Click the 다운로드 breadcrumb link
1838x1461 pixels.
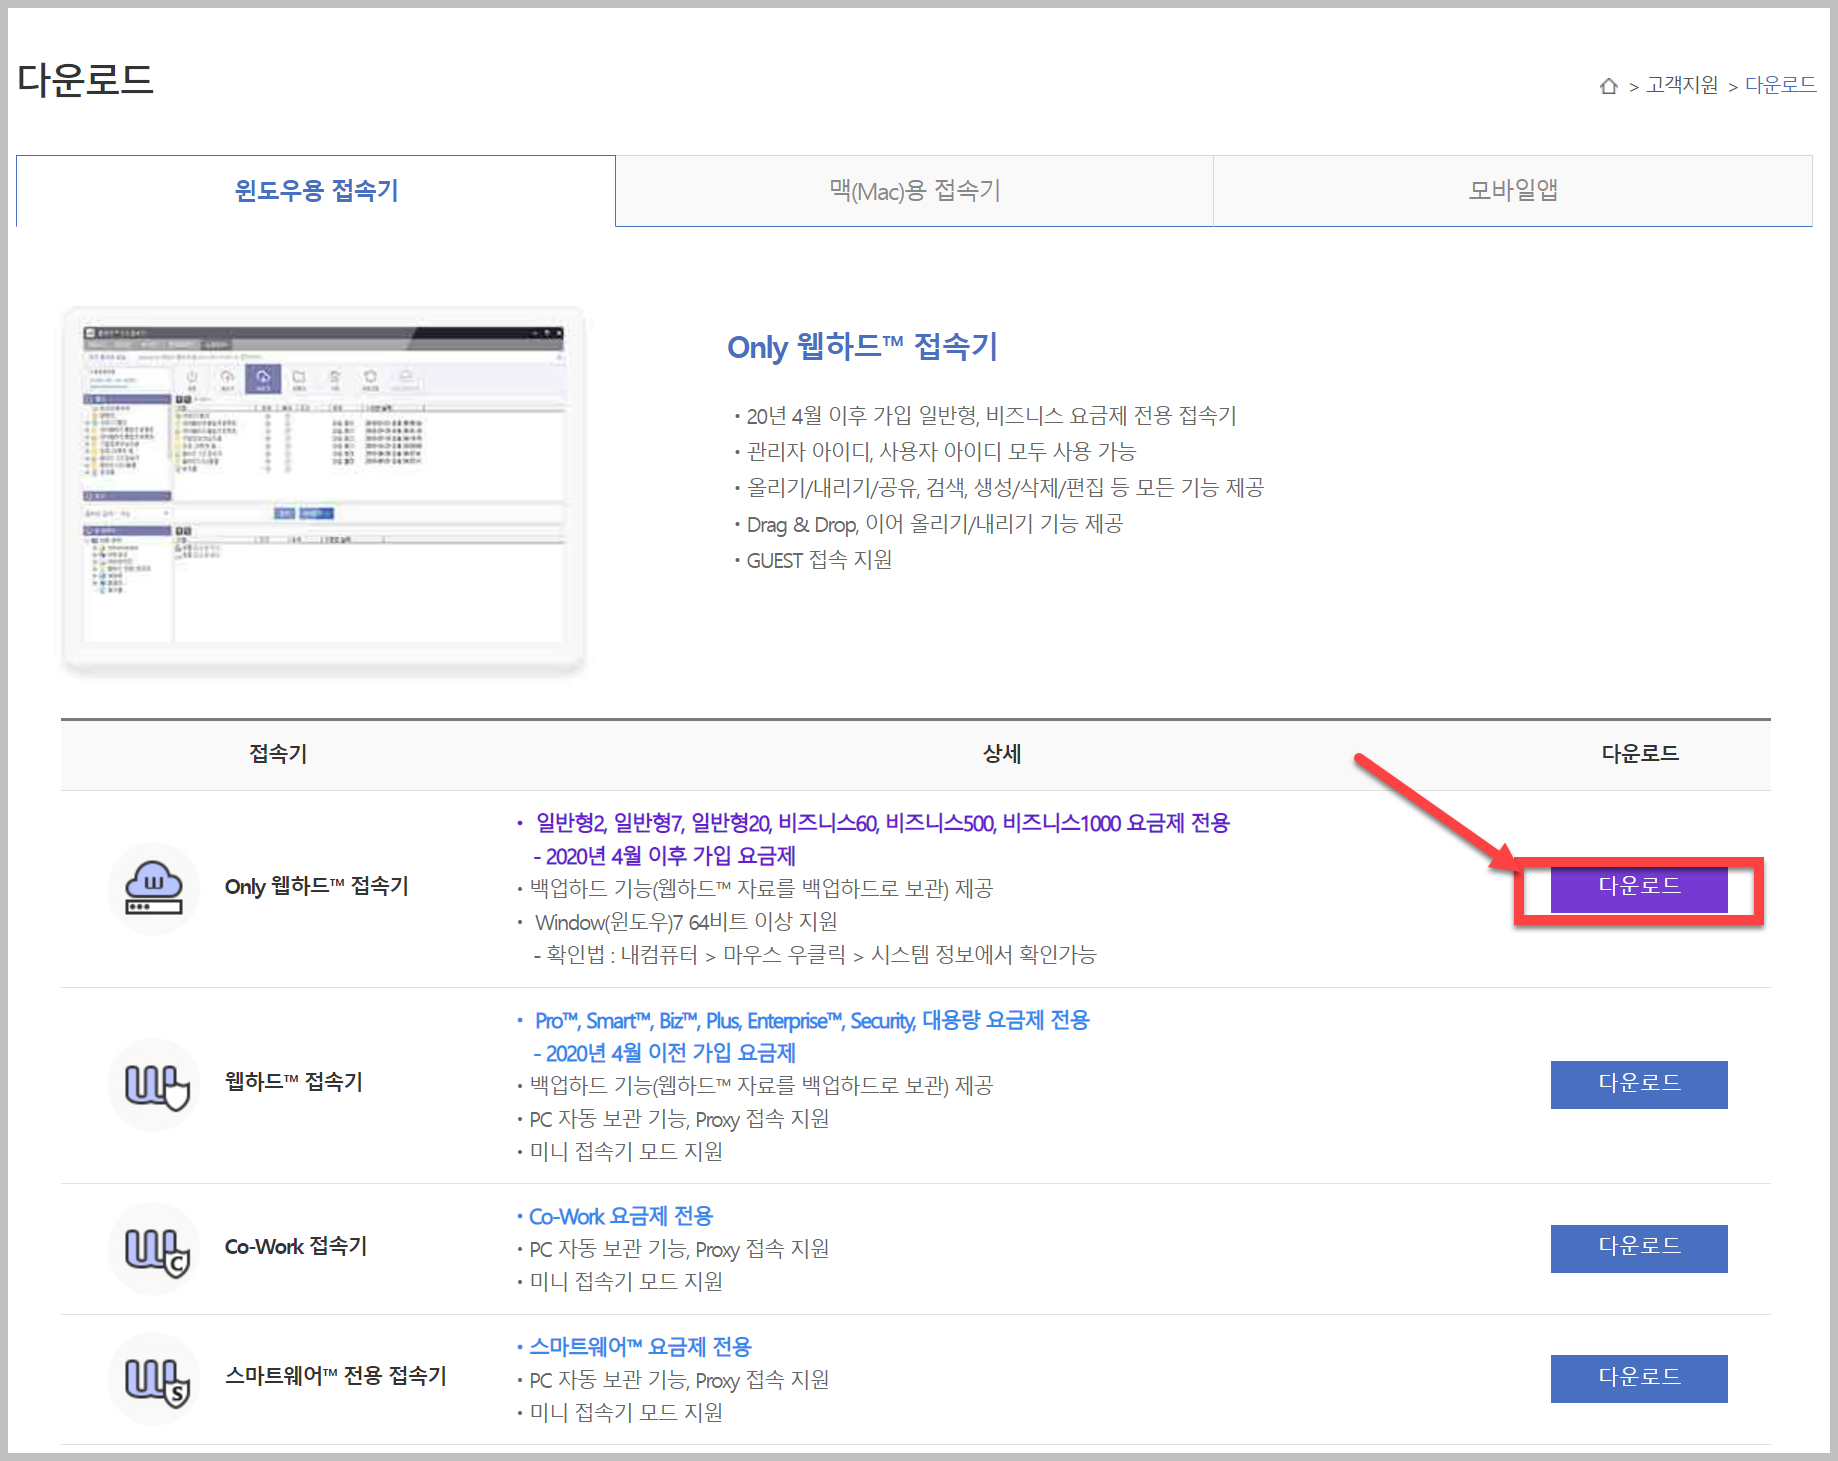coord(1780,86)
